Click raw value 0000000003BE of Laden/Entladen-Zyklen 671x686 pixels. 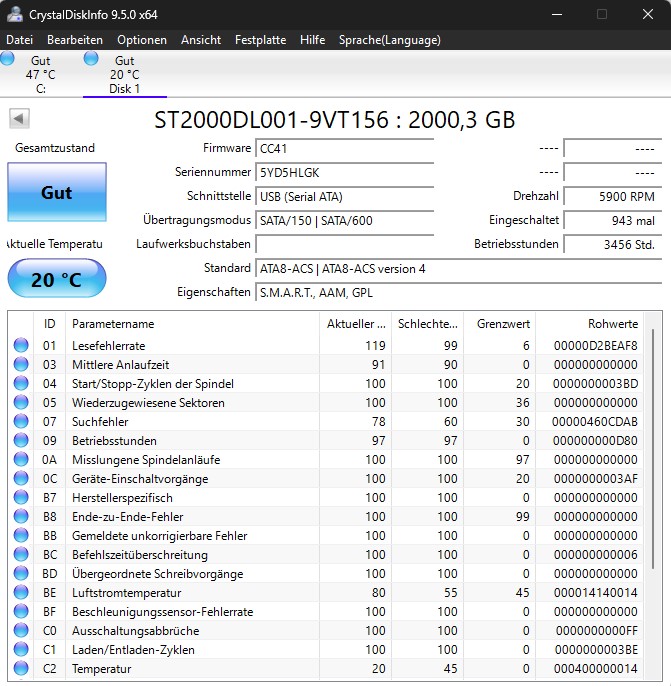(x=596, y=650)
